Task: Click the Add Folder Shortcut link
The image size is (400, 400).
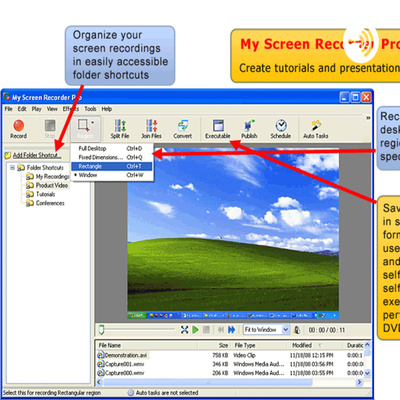Action: [x=37, y=155]
